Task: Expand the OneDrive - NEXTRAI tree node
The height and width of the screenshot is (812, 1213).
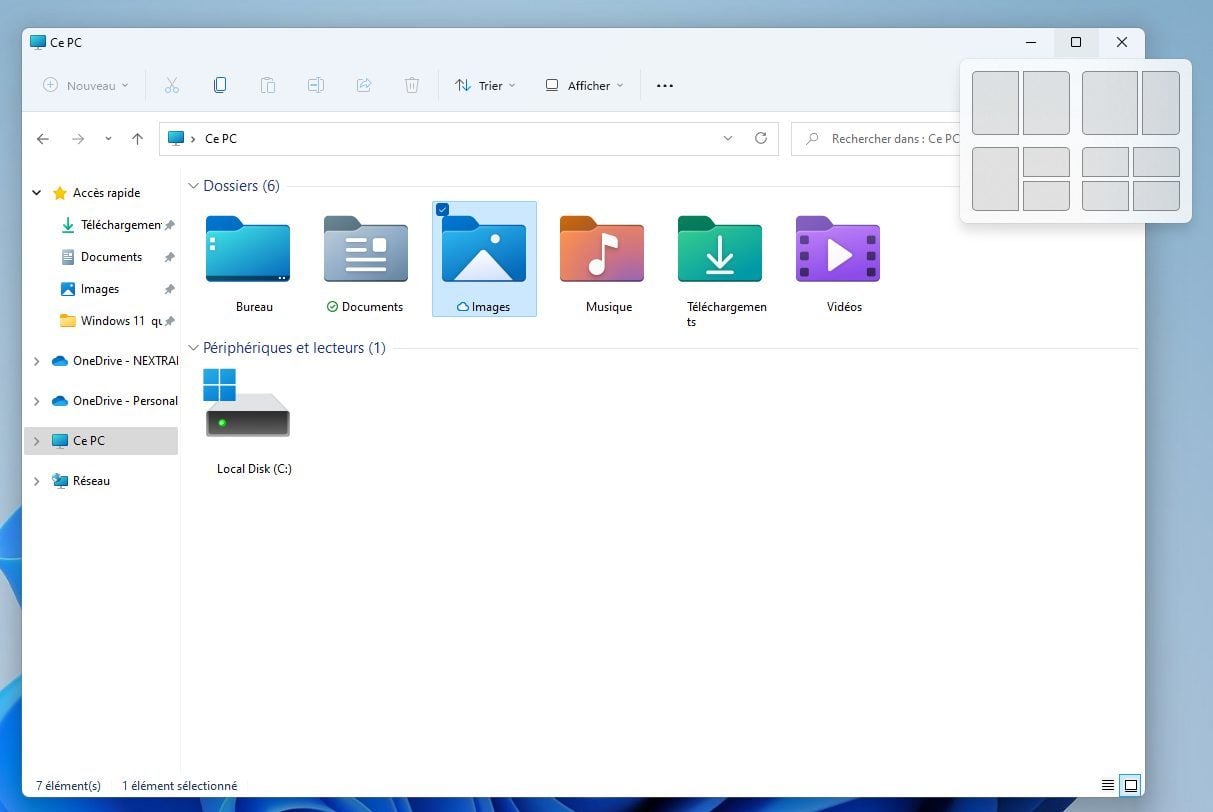Action: pos(37,361)
